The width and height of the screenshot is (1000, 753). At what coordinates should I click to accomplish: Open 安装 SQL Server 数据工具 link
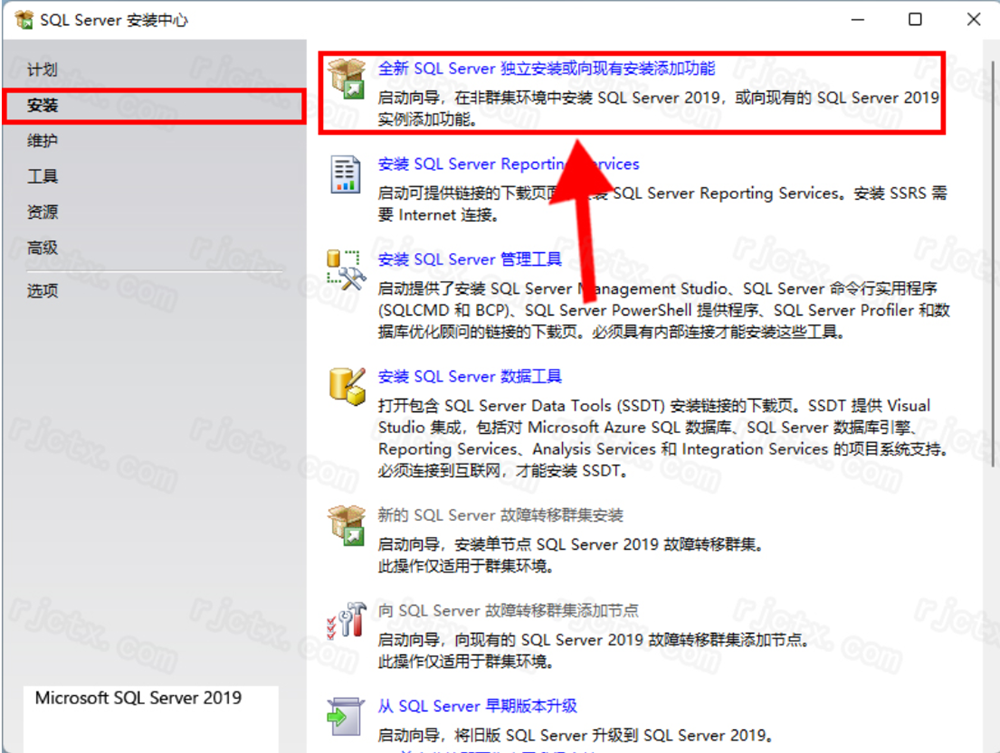(469, 376)
